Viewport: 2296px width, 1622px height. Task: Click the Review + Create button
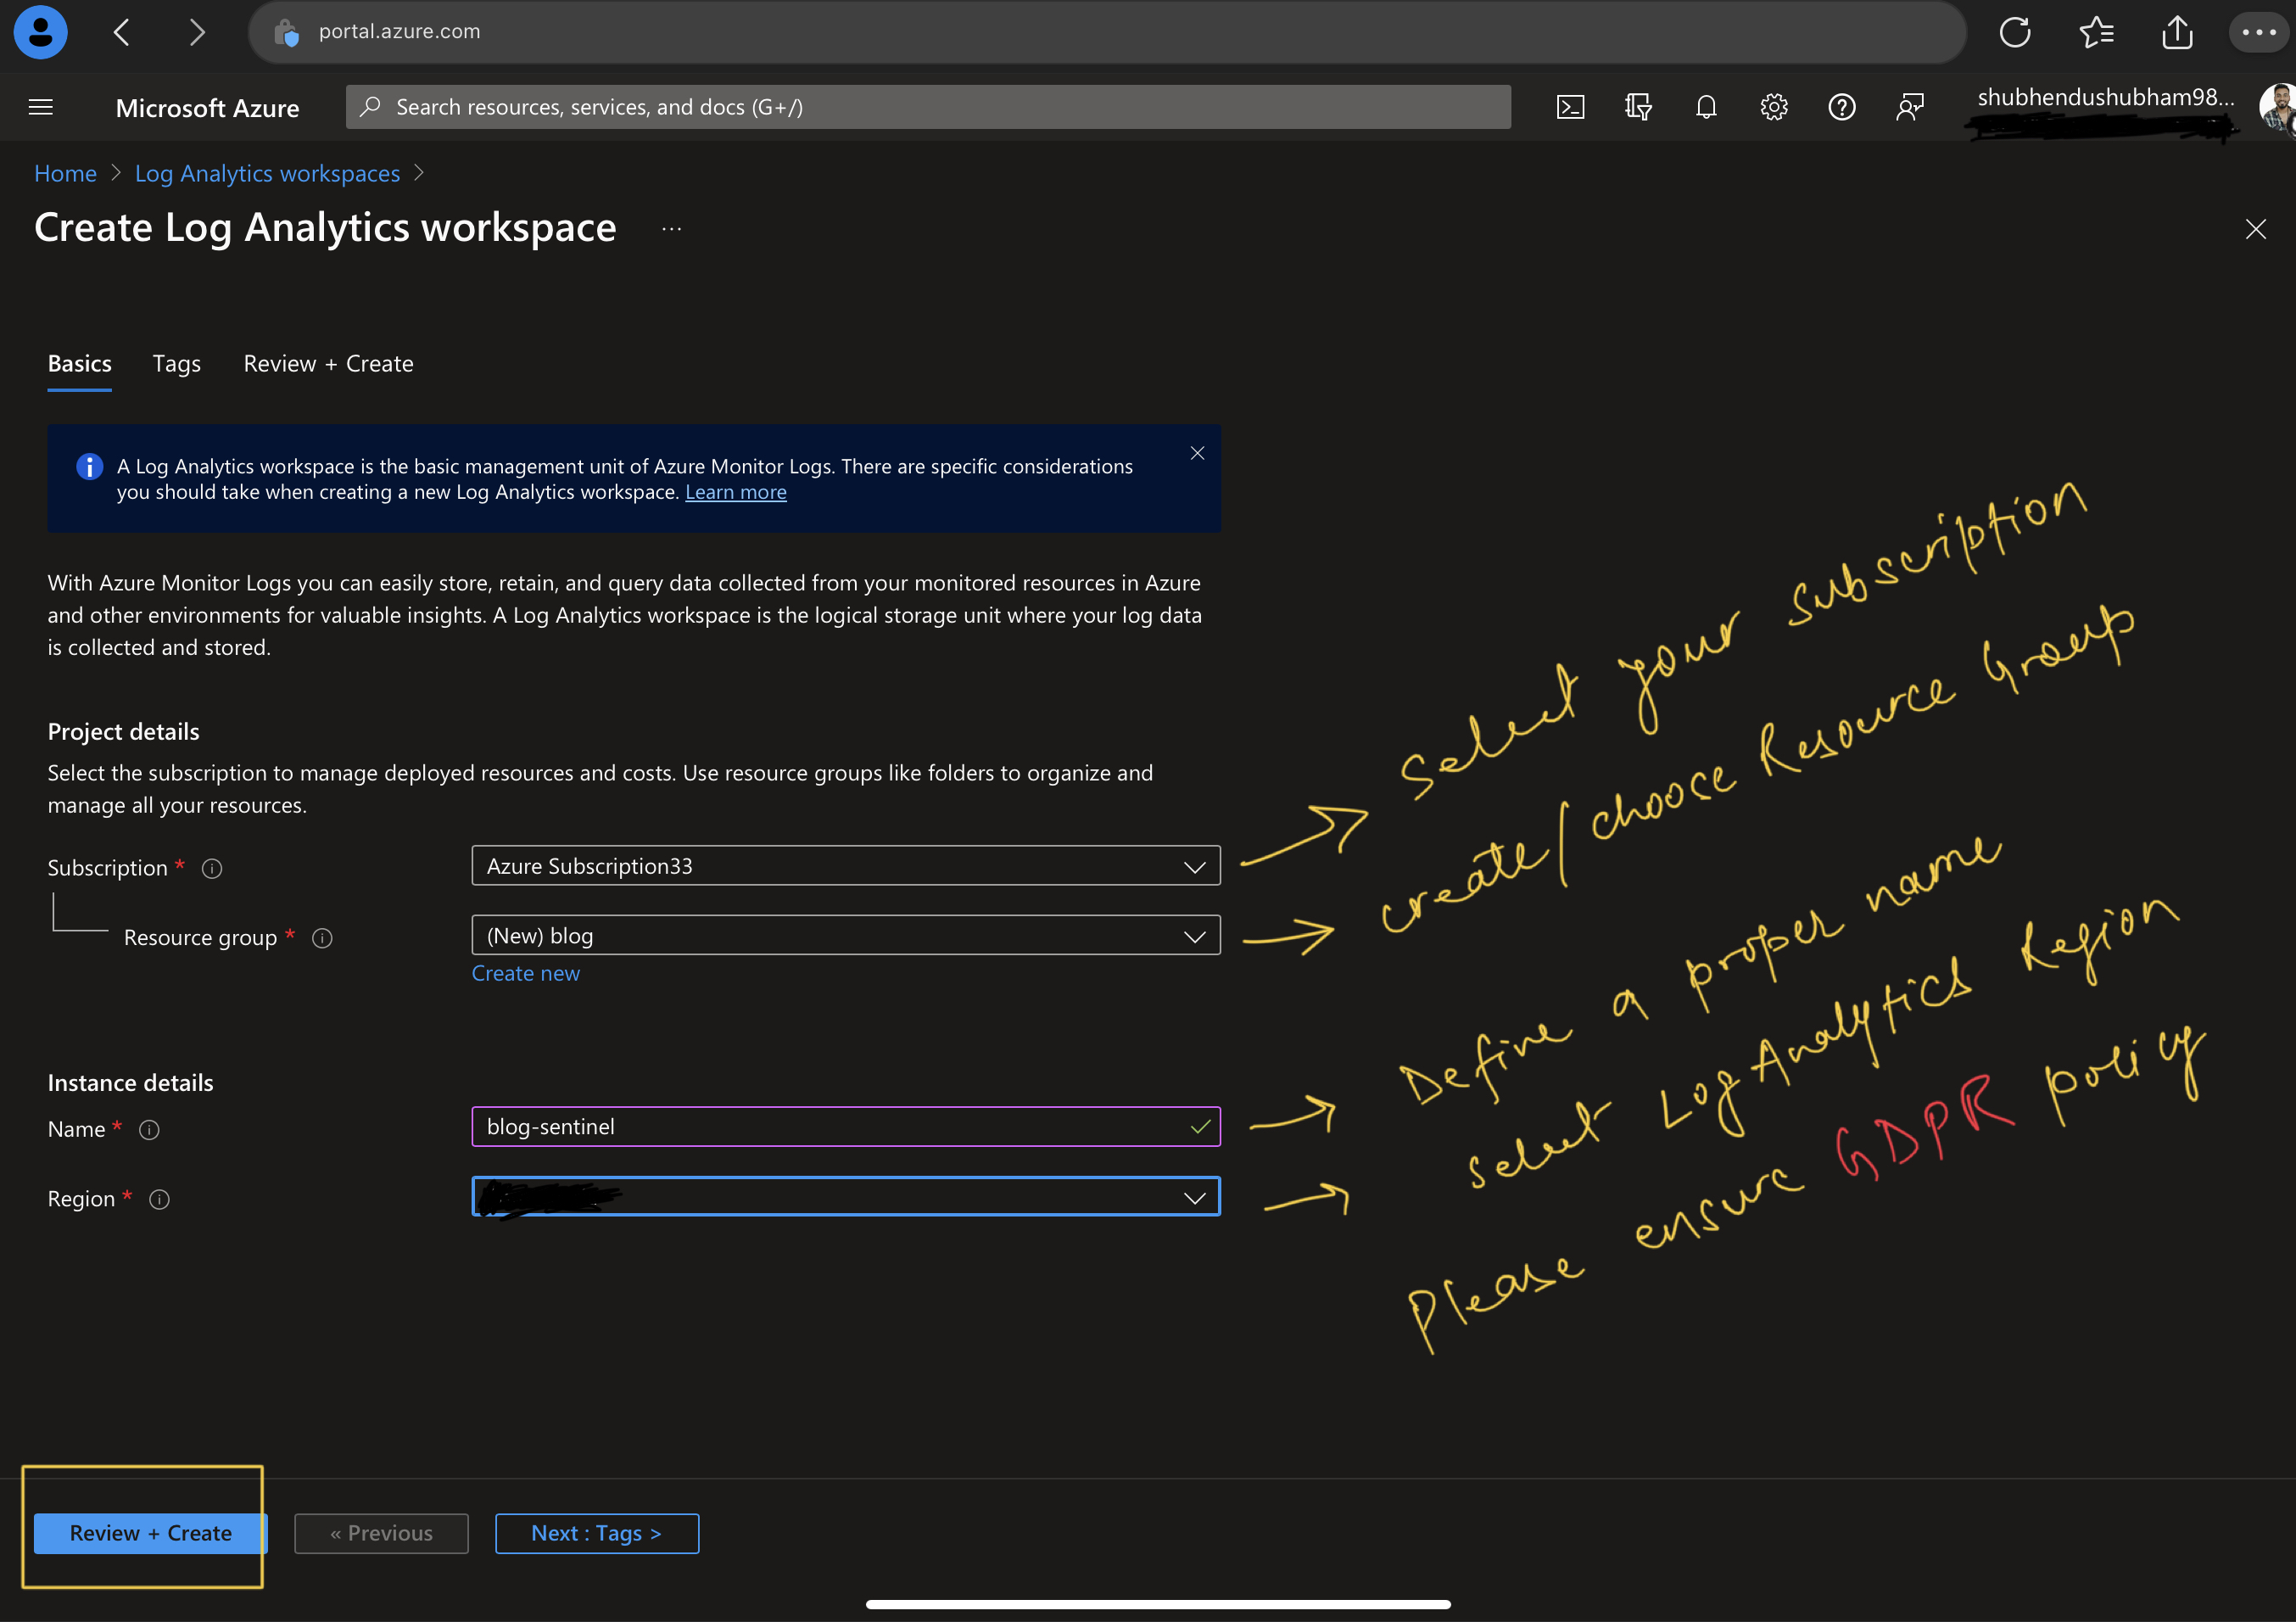click(x=150, y=1533)
